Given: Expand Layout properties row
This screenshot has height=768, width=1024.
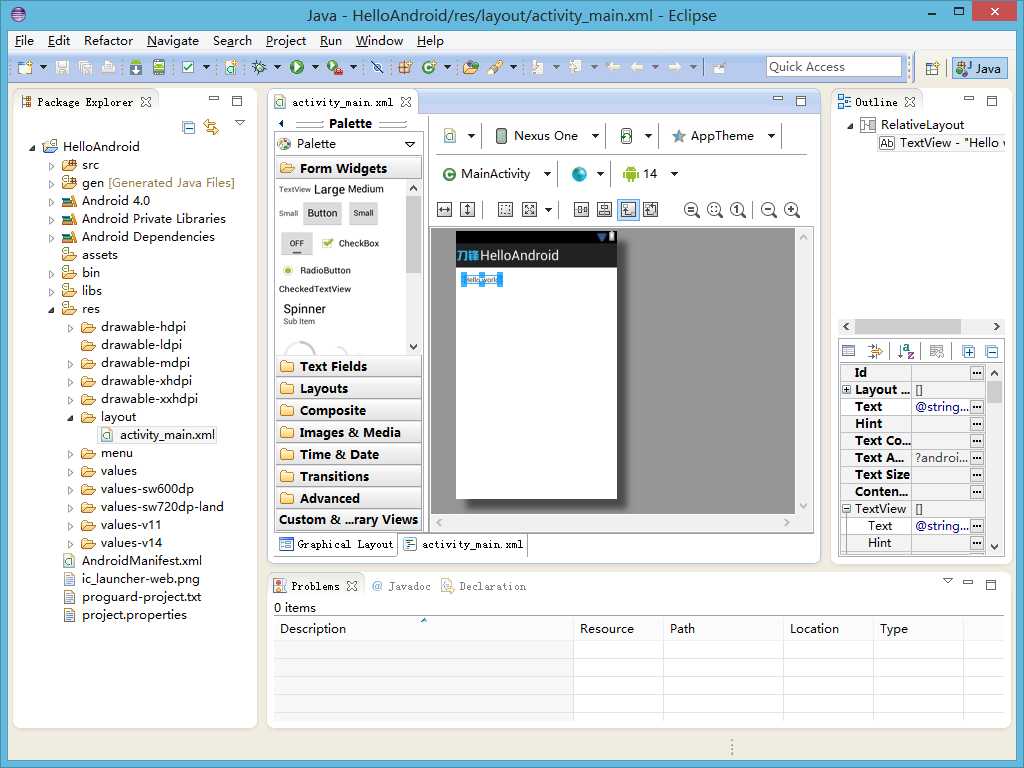Looking at the screenshot, I should point(846,389).
